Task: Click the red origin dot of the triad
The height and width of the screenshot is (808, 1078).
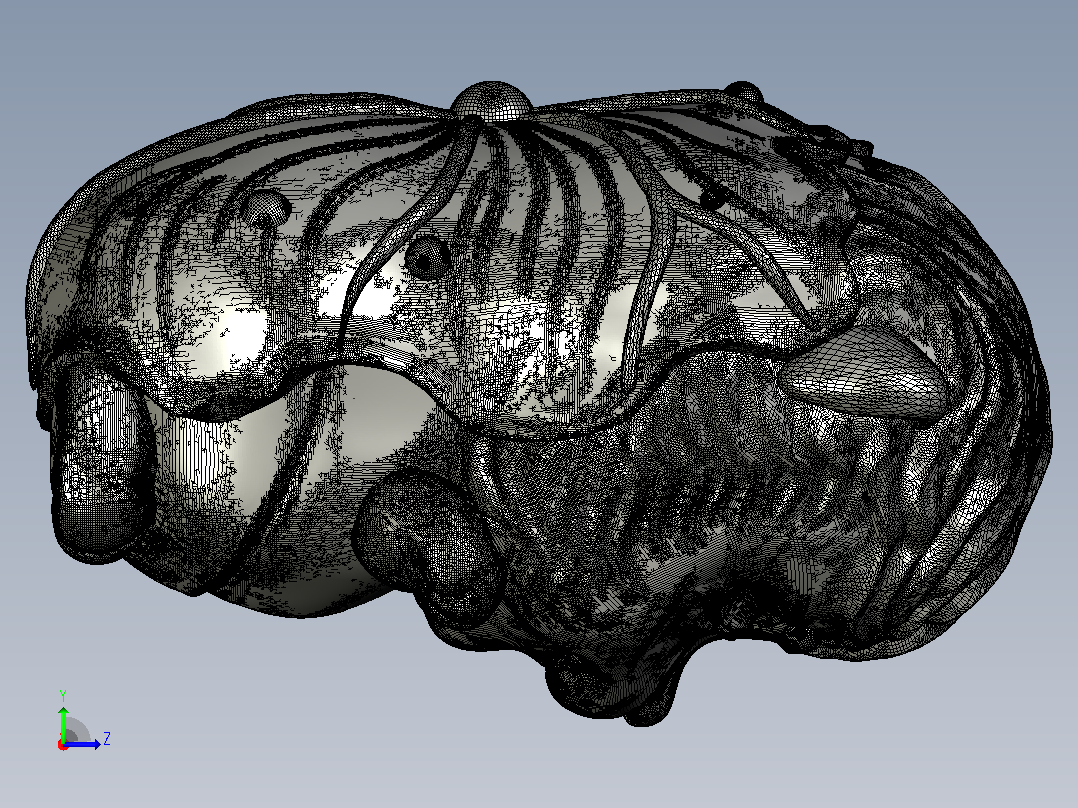Action: (x=63, y=745)
